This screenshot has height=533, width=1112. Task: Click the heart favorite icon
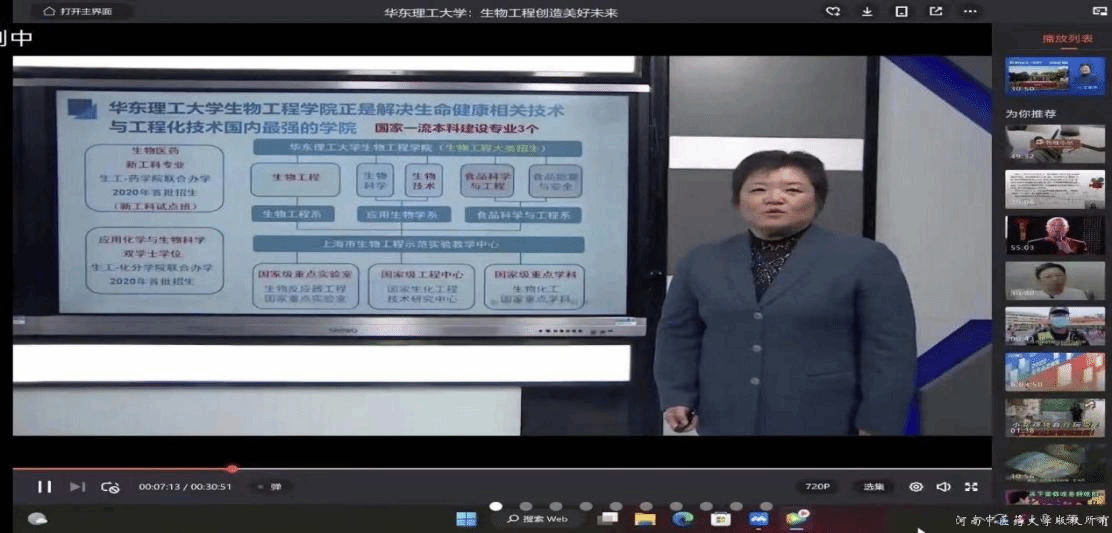click(x=833, y=12)
